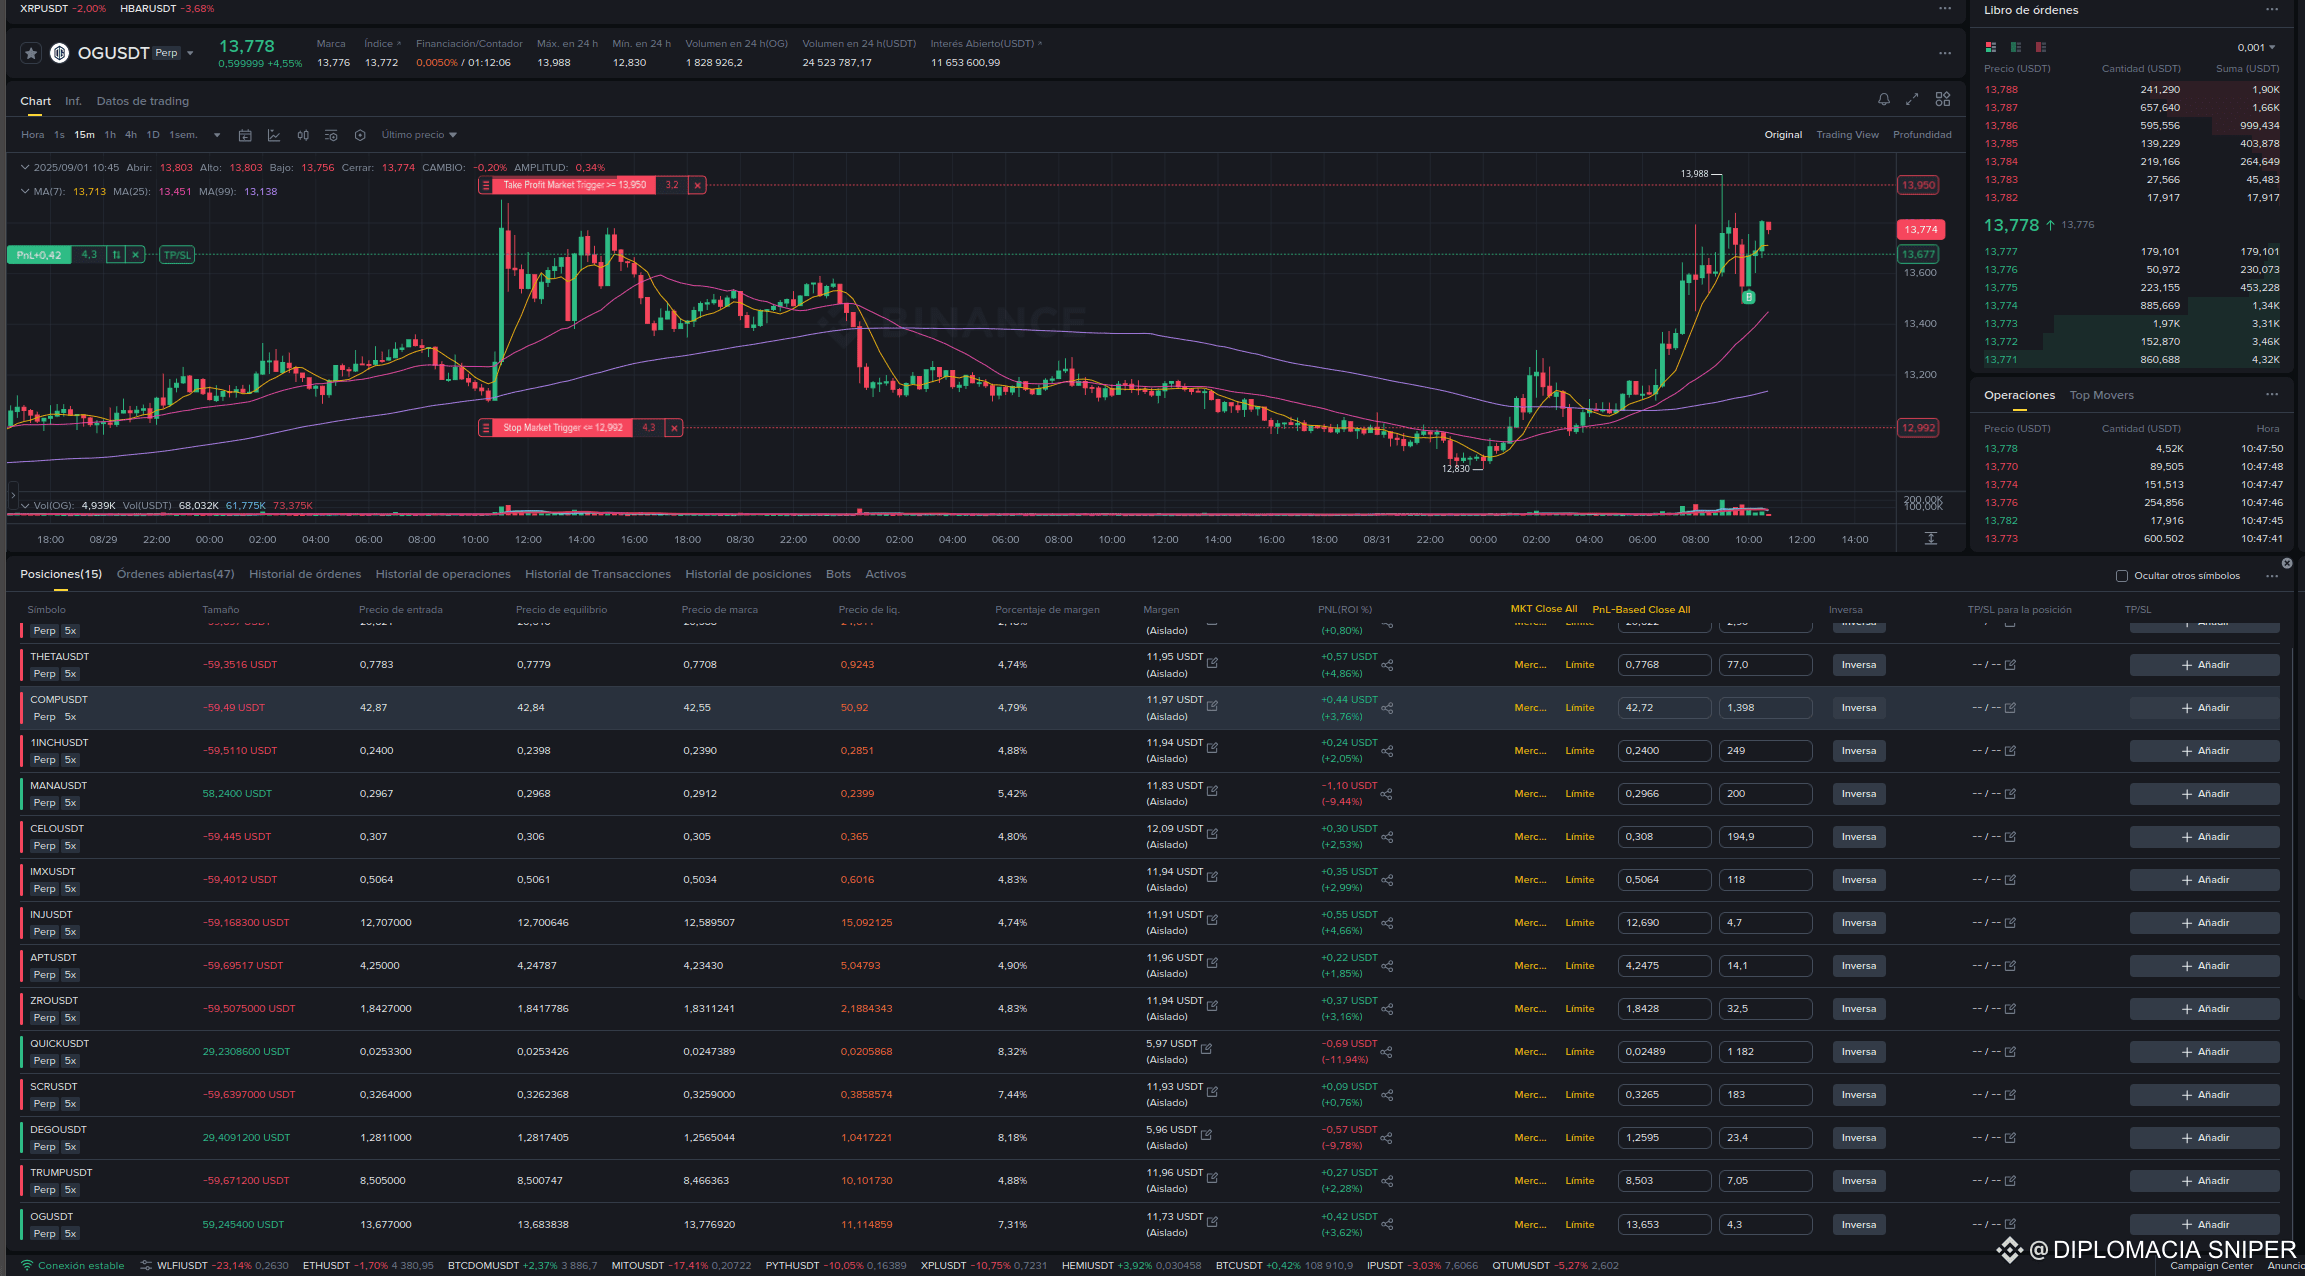Close APTUSDT position at market price
The height and width of the screenshot is (1276, 2305).
(1530, 966)
